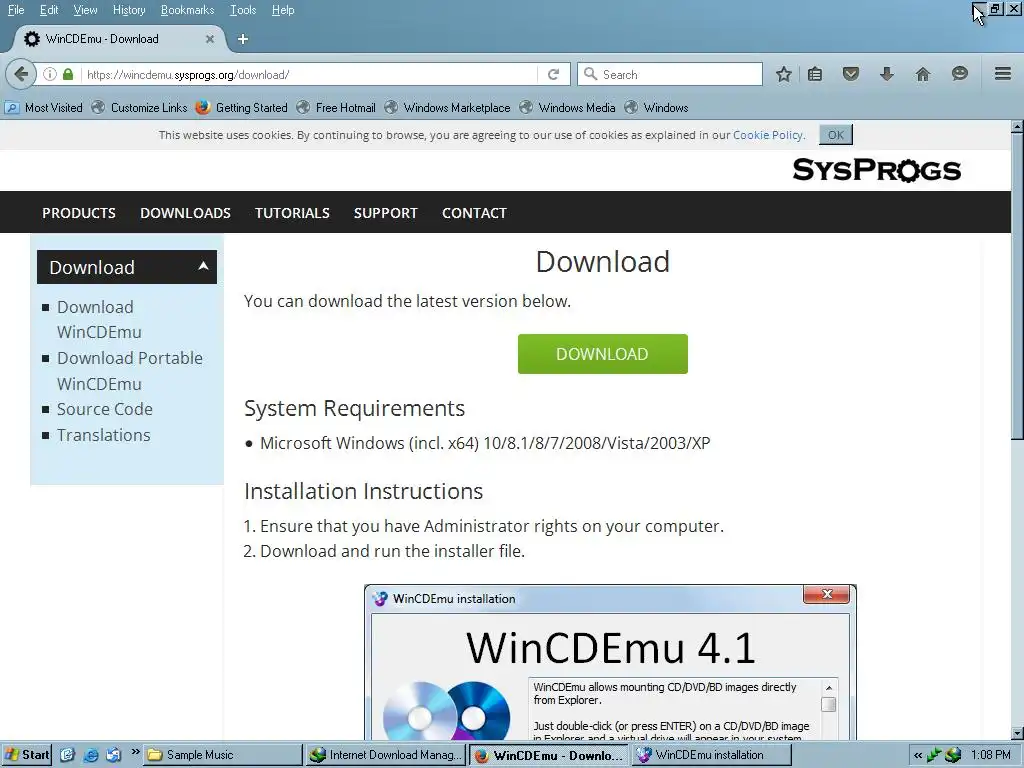Click the search magnifier icon

coord(590,74)
